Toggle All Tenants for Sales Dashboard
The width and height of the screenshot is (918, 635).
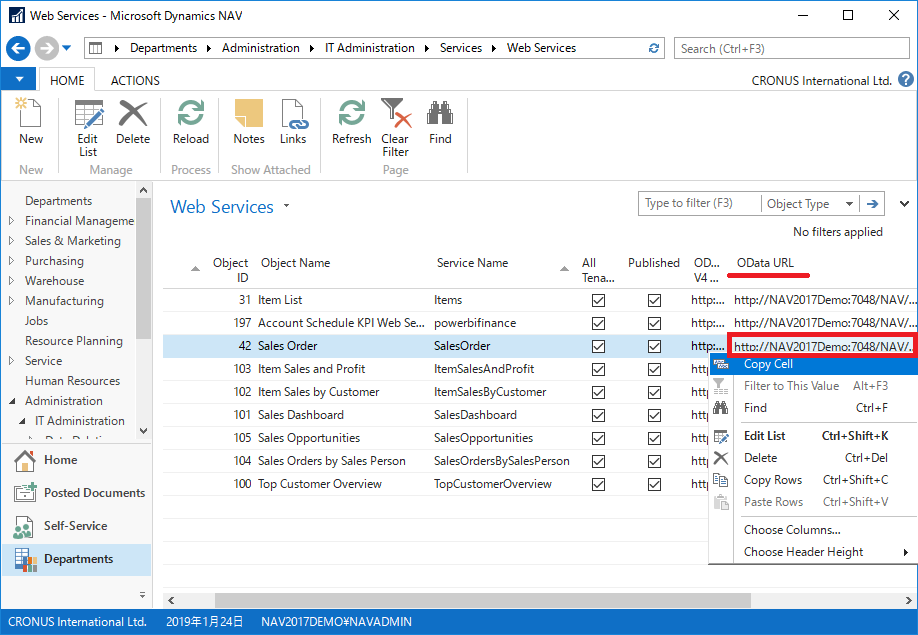pos(598,415)
